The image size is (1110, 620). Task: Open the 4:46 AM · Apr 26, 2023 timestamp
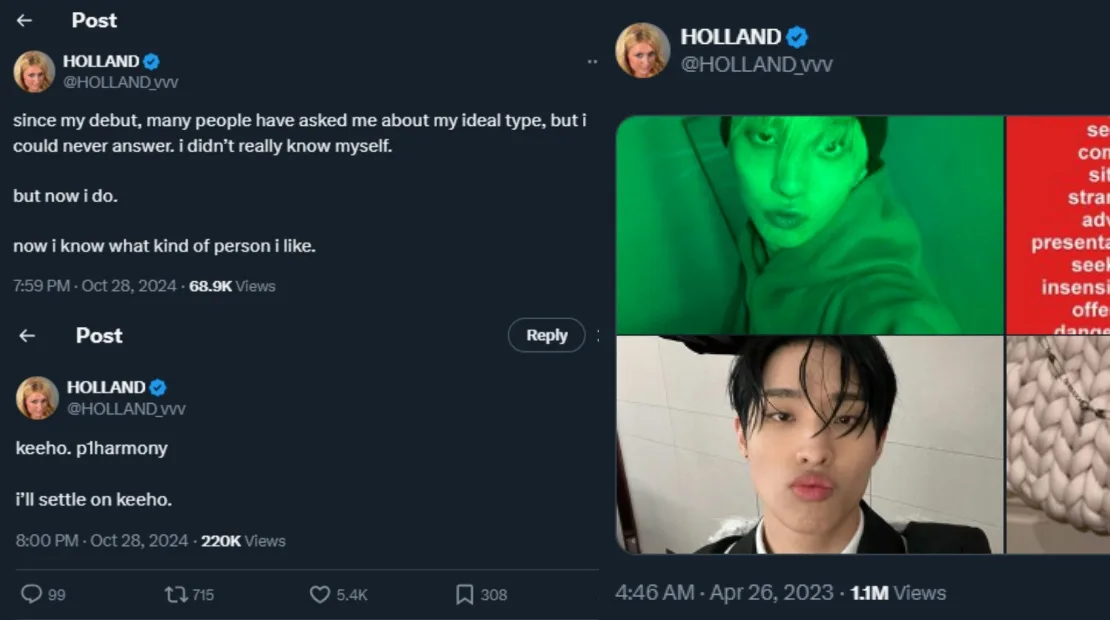tap(724, 593)
